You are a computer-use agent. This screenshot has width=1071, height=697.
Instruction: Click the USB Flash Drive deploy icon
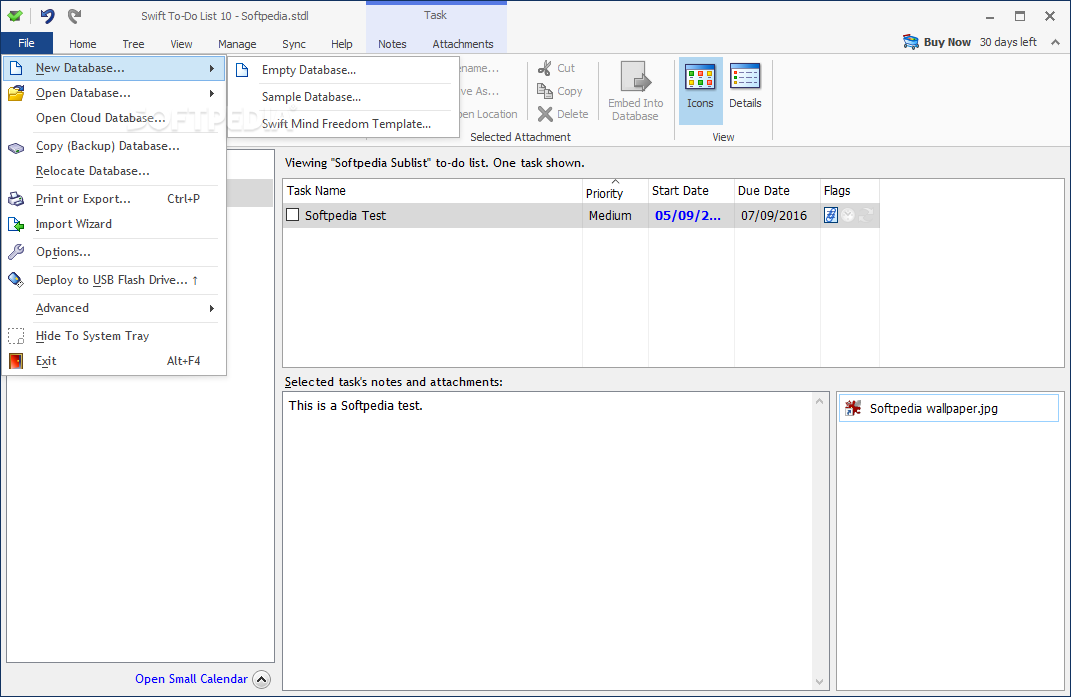coord(16,279)
